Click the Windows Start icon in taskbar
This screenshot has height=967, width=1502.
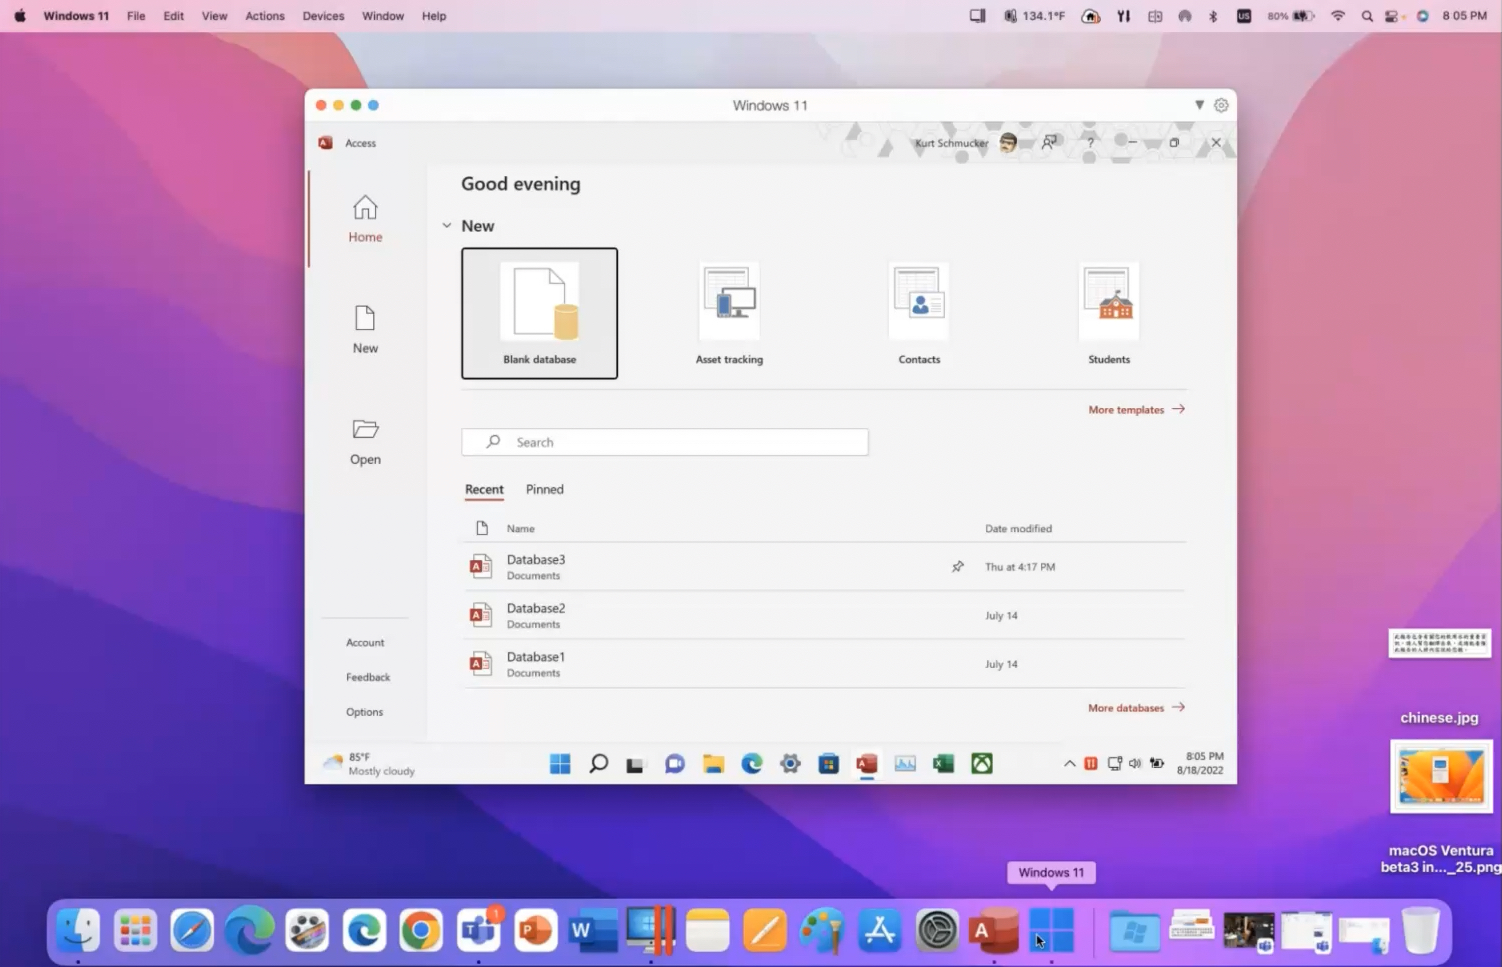tap(560, 764)
